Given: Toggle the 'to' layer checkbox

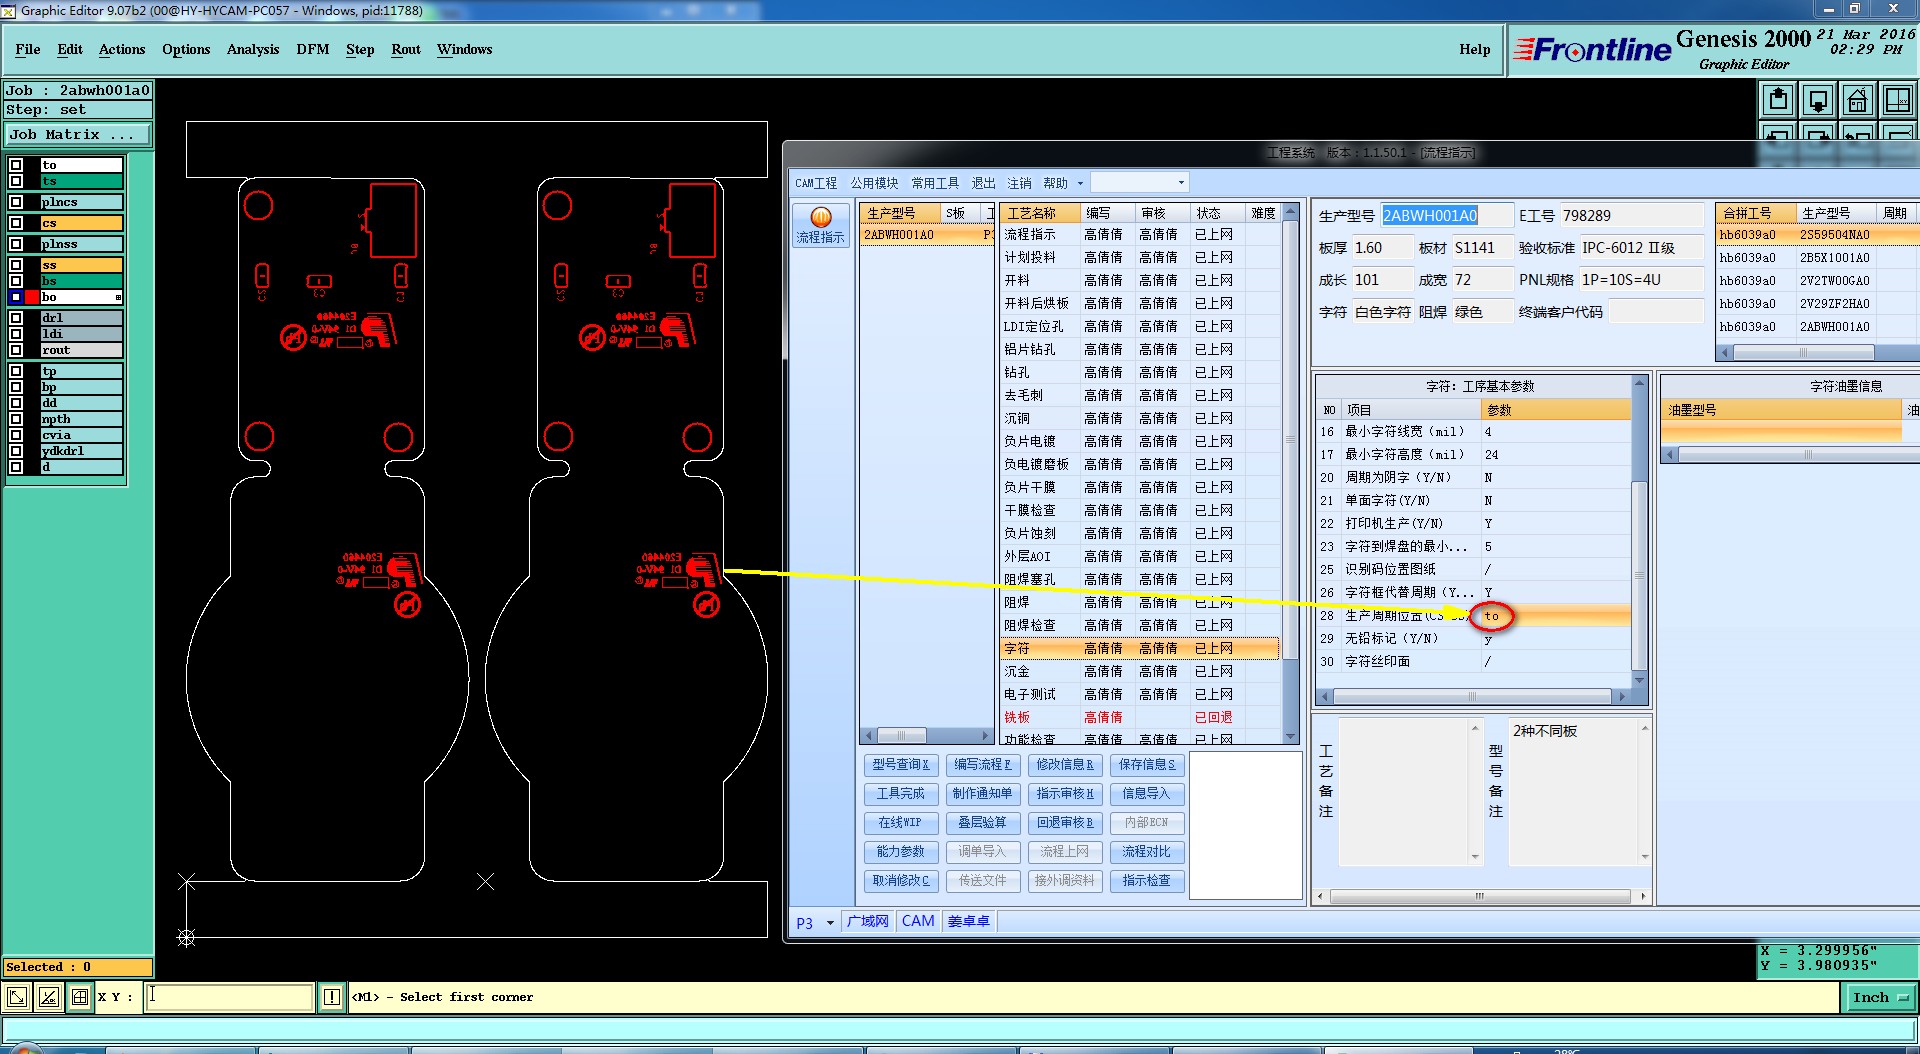Looking at the screenshot, I should (x=16, y=165).
